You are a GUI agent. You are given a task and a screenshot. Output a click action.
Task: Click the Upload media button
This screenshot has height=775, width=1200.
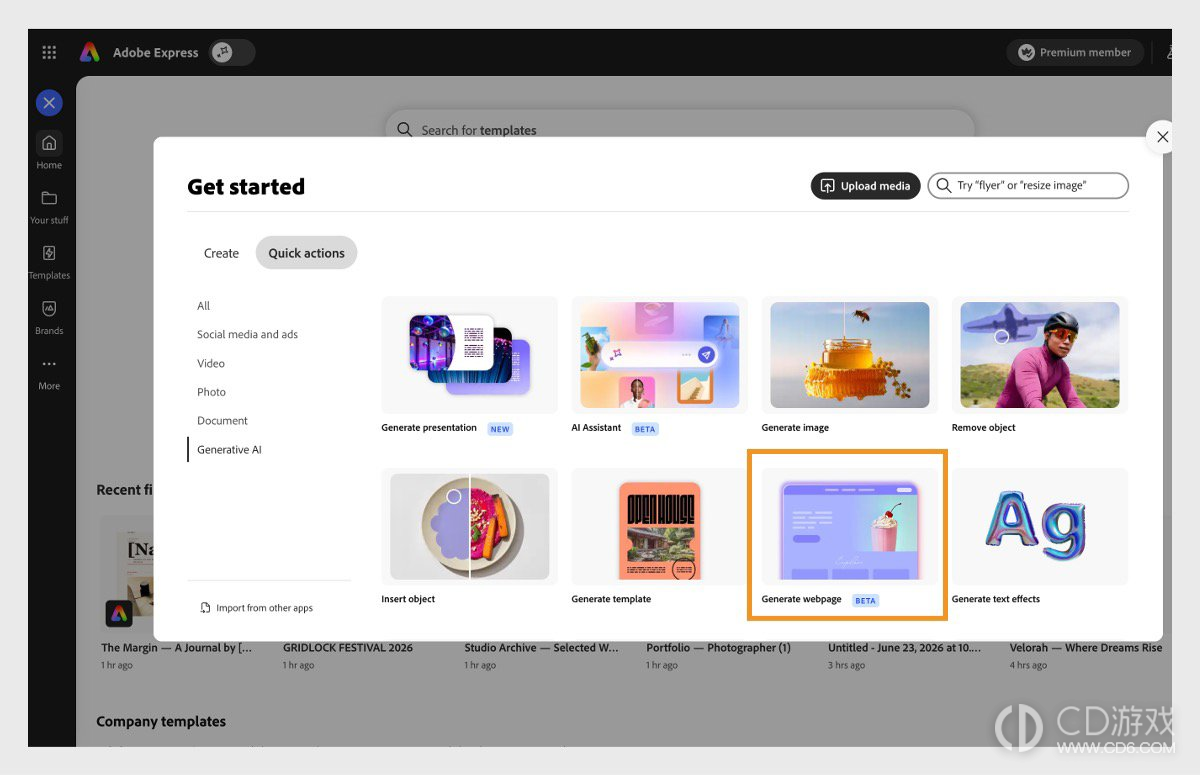865,186
